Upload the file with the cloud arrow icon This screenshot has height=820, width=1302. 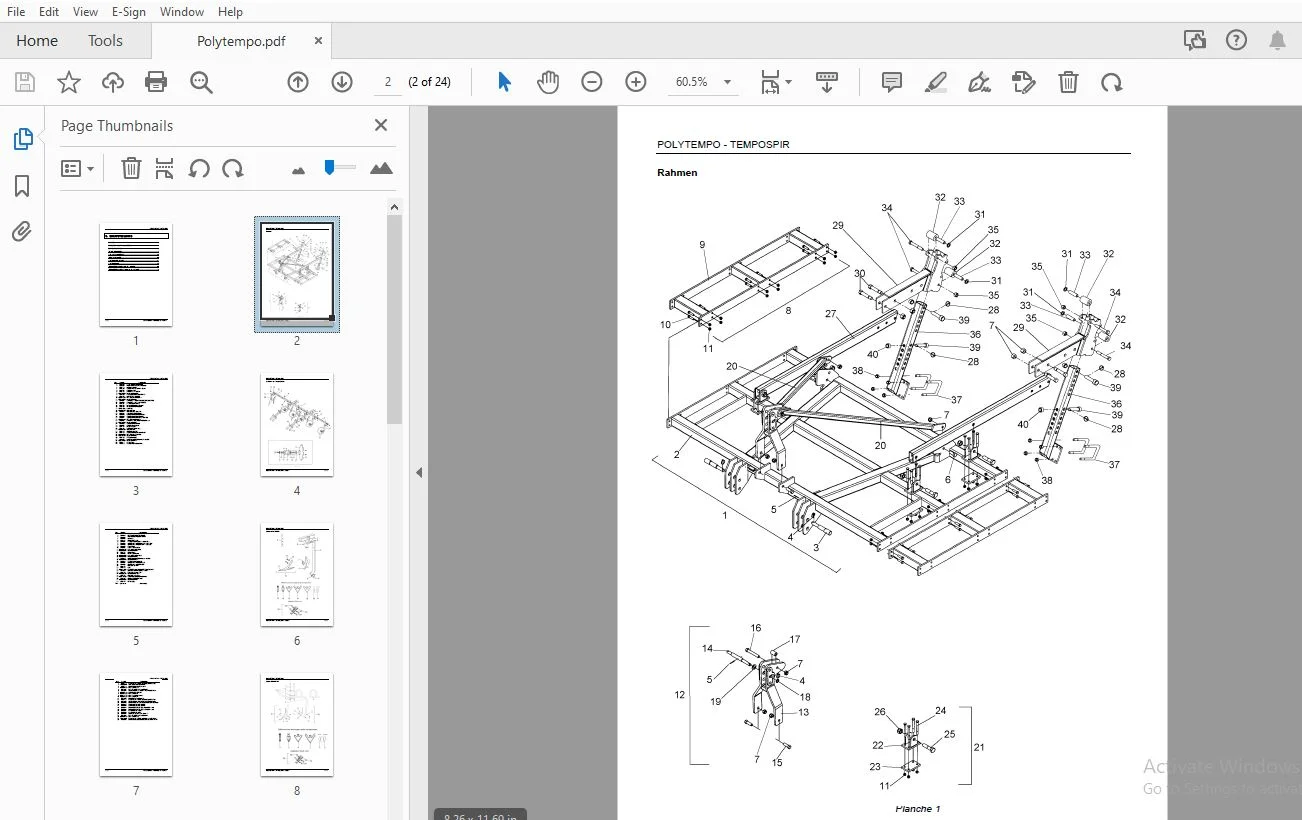(113, 82)
